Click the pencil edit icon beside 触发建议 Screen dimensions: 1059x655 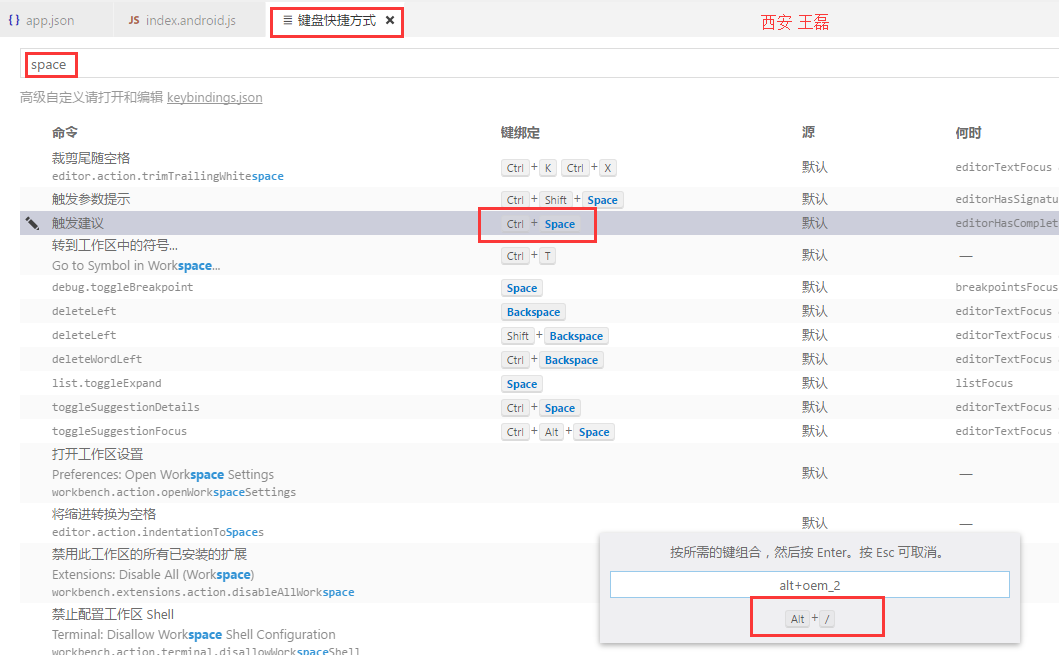point(32,223)
